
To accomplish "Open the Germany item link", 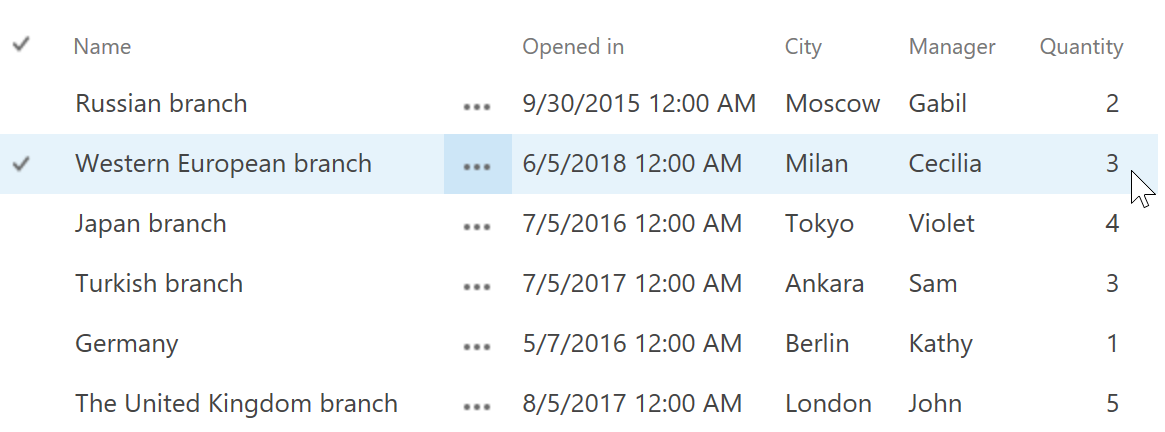I will [x=127, y=344].
